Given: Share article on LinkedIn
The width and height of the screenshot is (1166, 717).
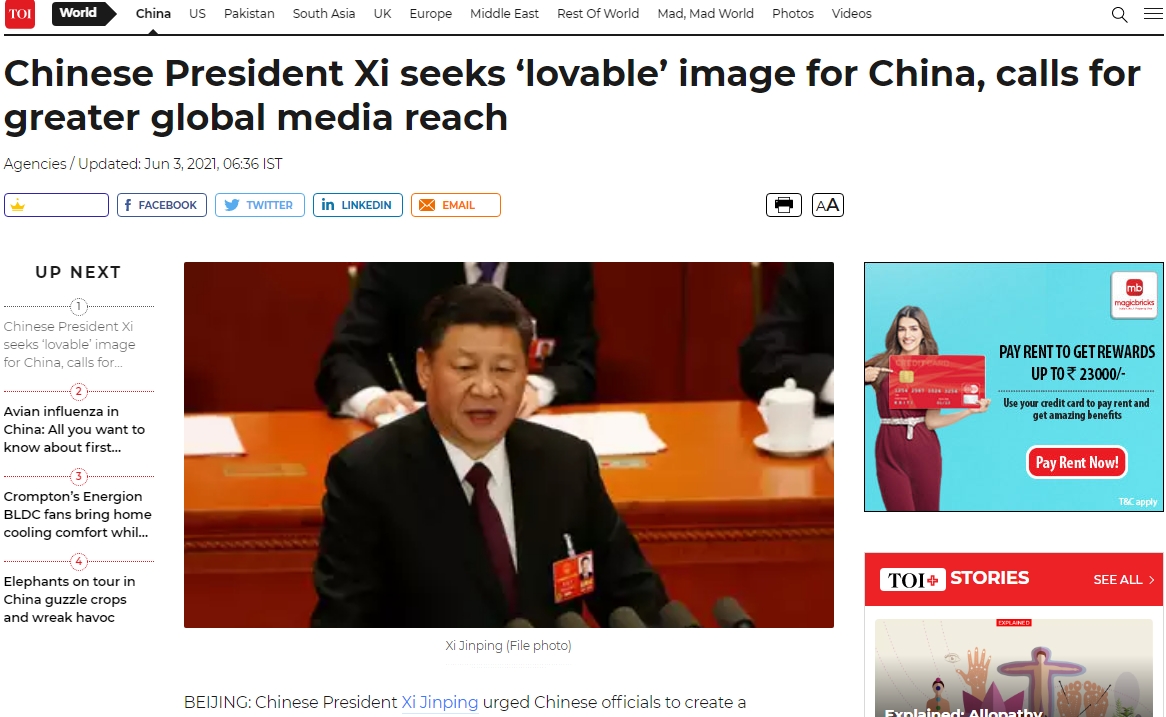Looking at the screenshot, I should [358, 205].
